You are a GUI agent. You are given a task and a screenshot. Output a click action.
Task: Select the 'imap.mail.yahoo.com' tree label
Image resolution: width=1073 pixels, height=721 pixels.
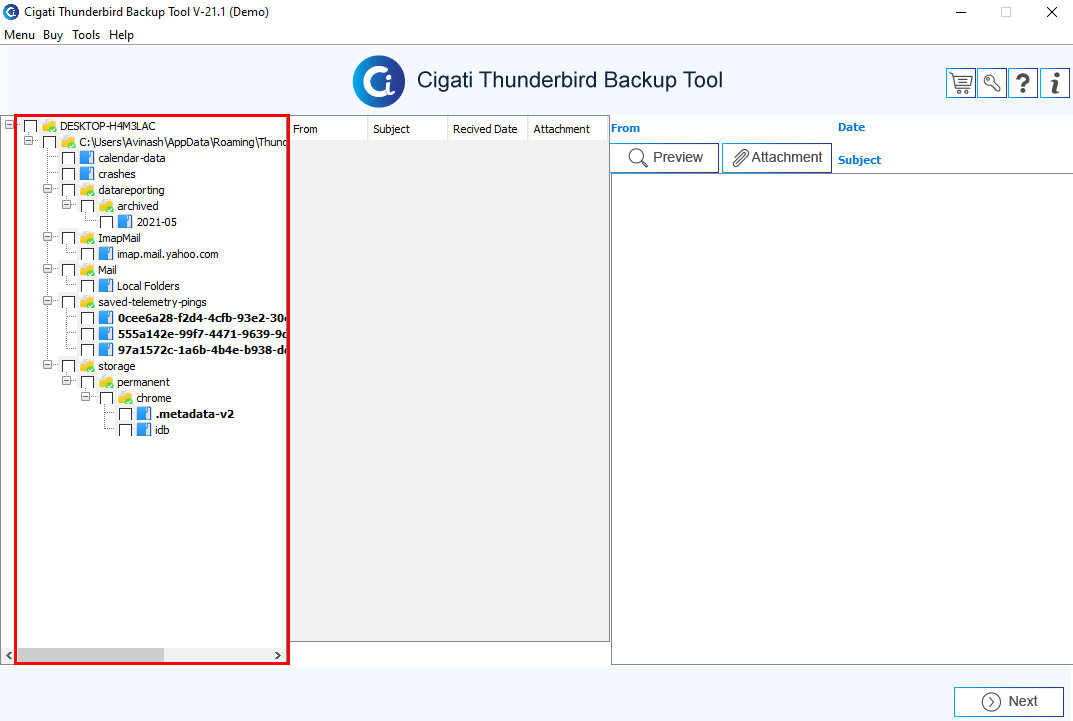168,254
